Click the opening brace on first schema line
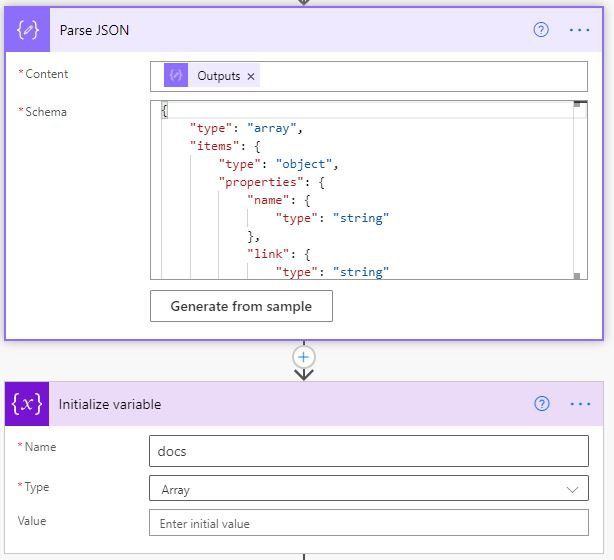The height and width of the screenshot is (560, 614). pyautogui.click(x=165, y=110)
